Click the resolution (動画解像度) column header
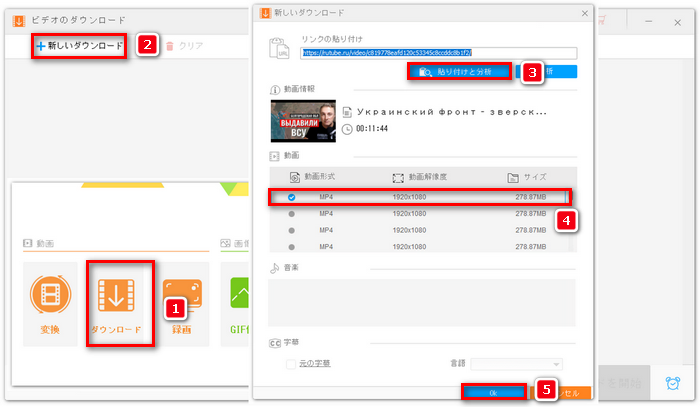Image resolution: width=700 pixels, height=407 pixels. pyautogui.click(x=419, y=177)
